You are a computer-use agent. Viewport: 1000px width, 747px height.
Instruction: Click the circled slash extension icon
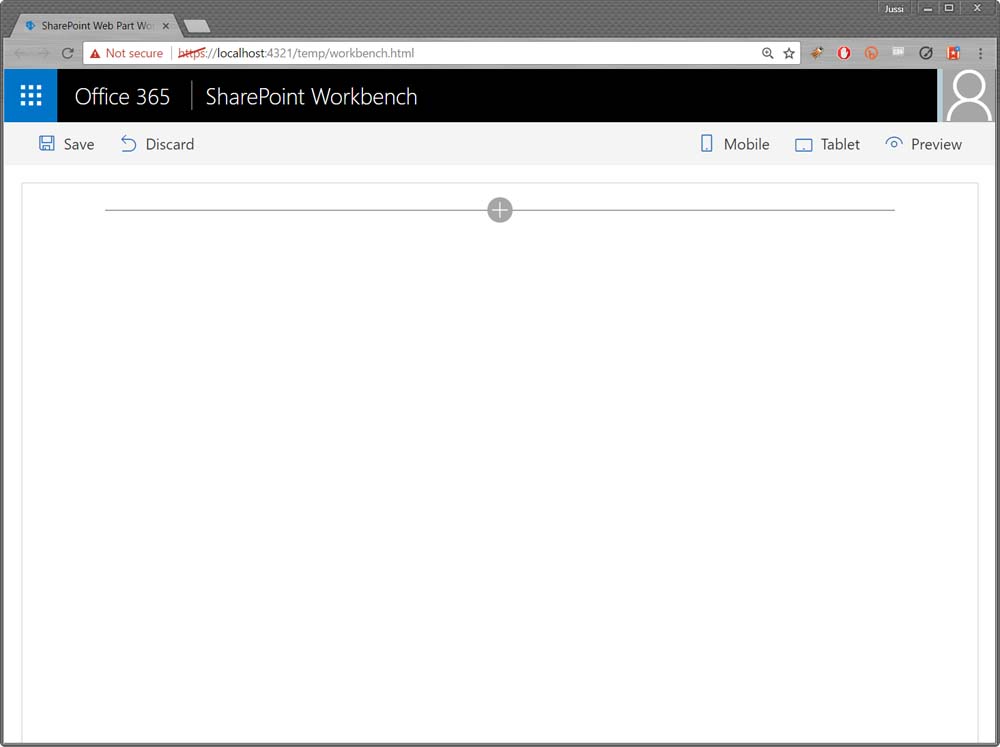(x=926, y=53)
